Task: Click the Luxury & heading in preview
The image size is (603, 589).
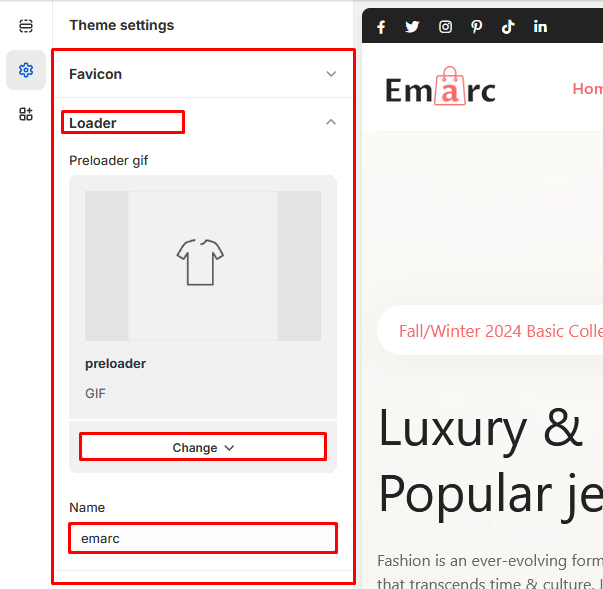Action: click(x=480, y=432)
